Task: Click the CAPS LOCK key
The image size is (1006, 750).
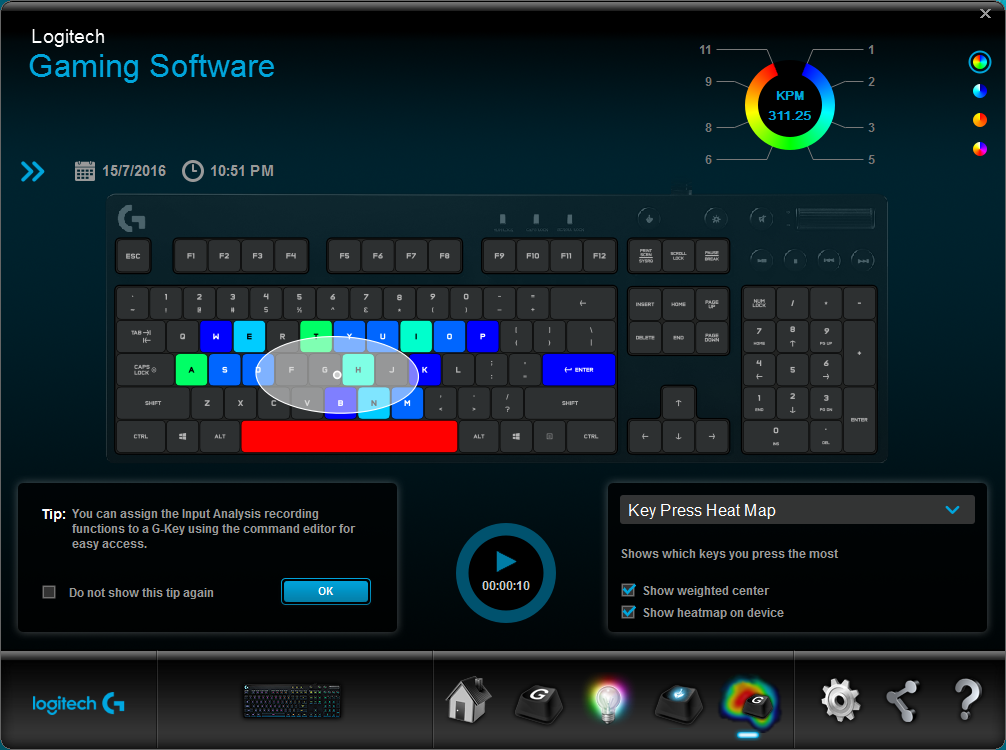Action: click(145, 370)
